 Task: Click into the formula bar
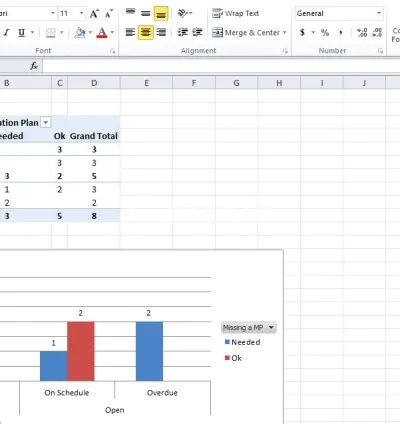[x=221, y=66]
